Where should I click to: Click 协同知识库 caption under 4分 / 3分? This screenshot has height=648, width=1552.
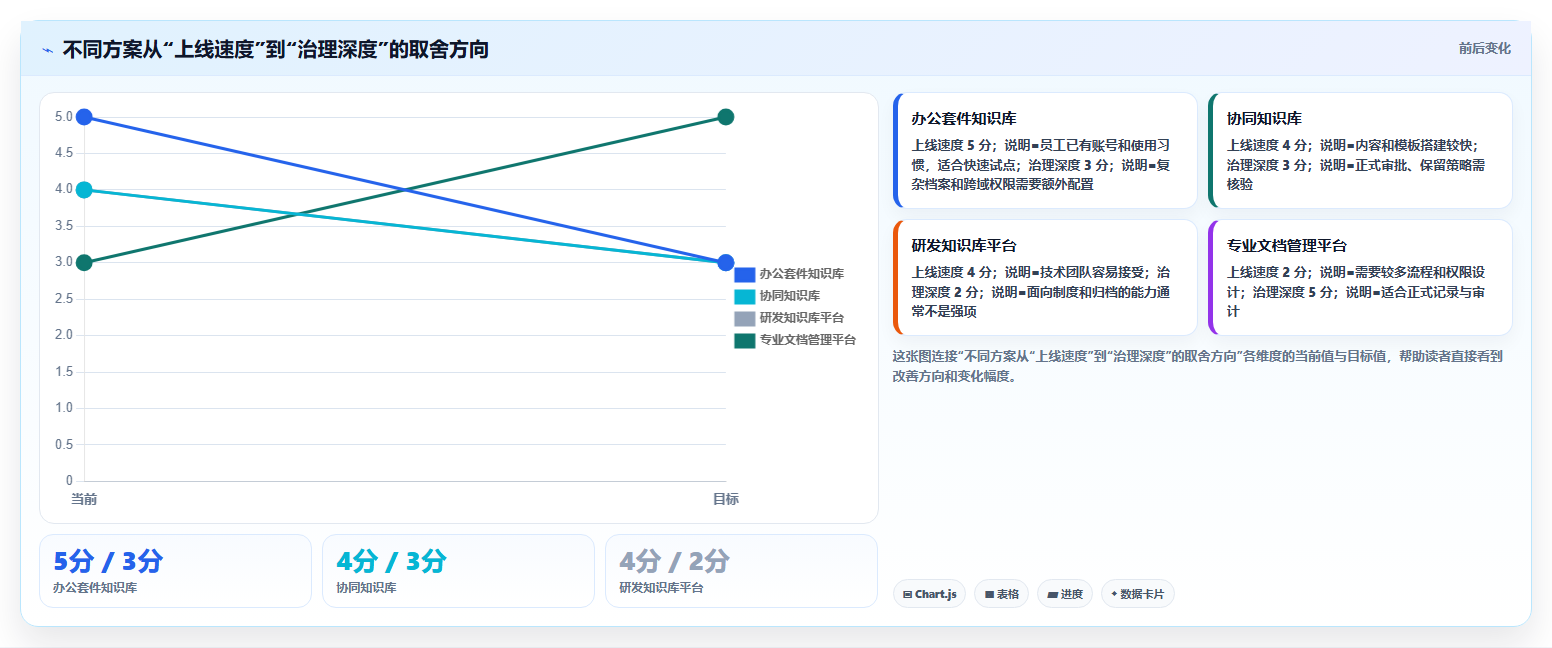[x=366, y=588]
